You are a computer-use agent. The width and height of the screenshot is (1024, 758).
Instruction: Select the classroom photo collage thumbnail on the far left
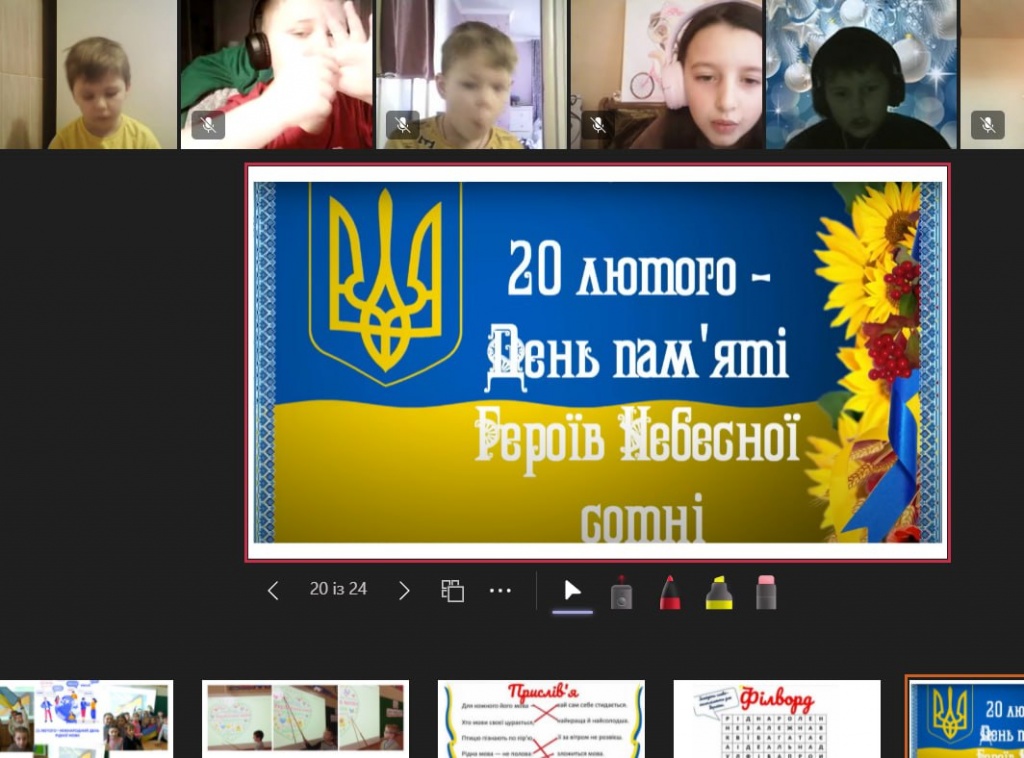point(86,718)
